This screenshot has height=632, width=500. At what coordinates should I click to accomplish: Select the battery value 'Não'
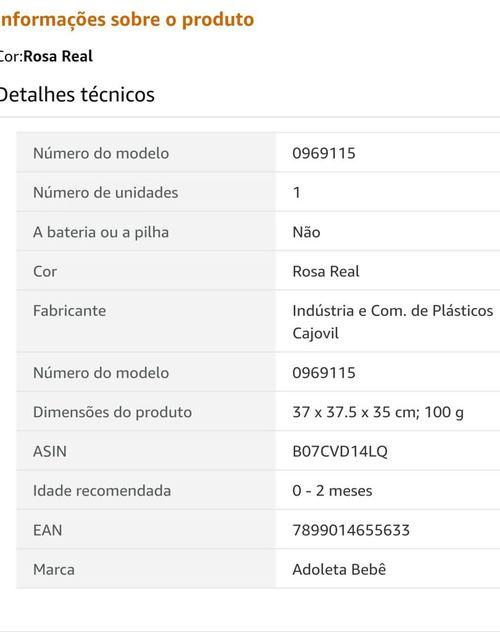coord(306,232)
